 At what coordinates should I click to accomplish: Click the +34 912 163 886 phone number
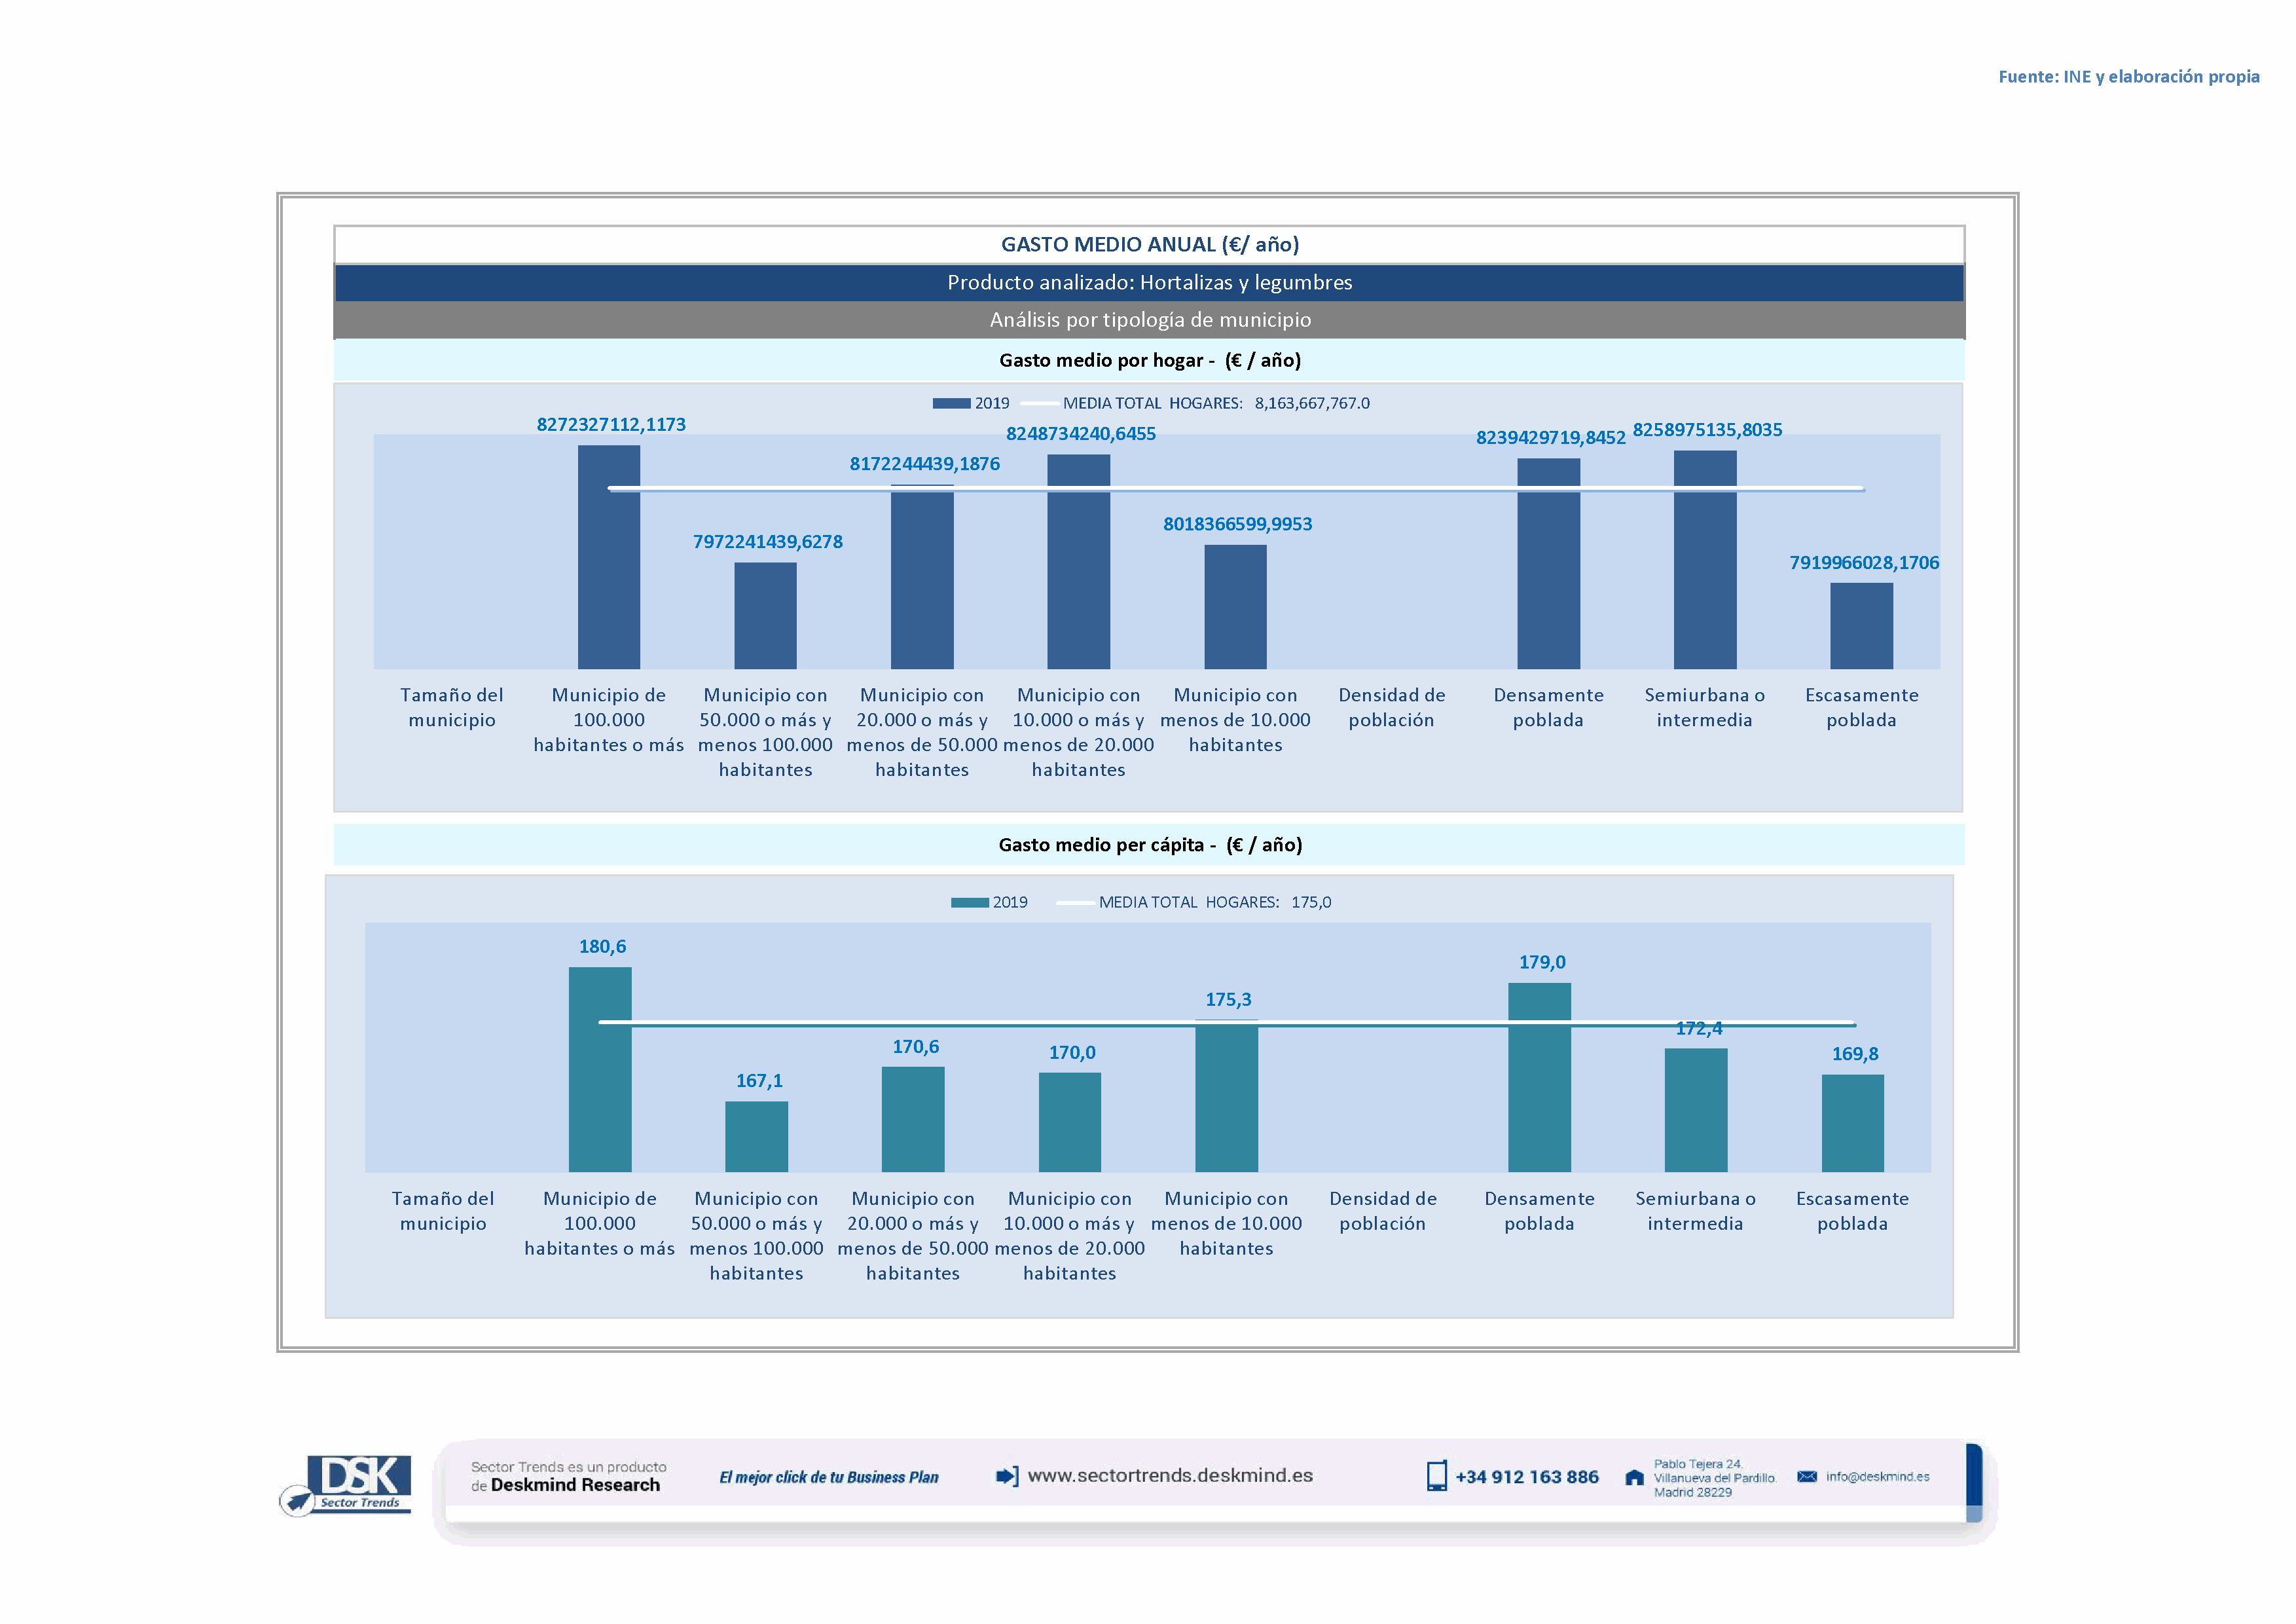[x=1526, y=1477]
